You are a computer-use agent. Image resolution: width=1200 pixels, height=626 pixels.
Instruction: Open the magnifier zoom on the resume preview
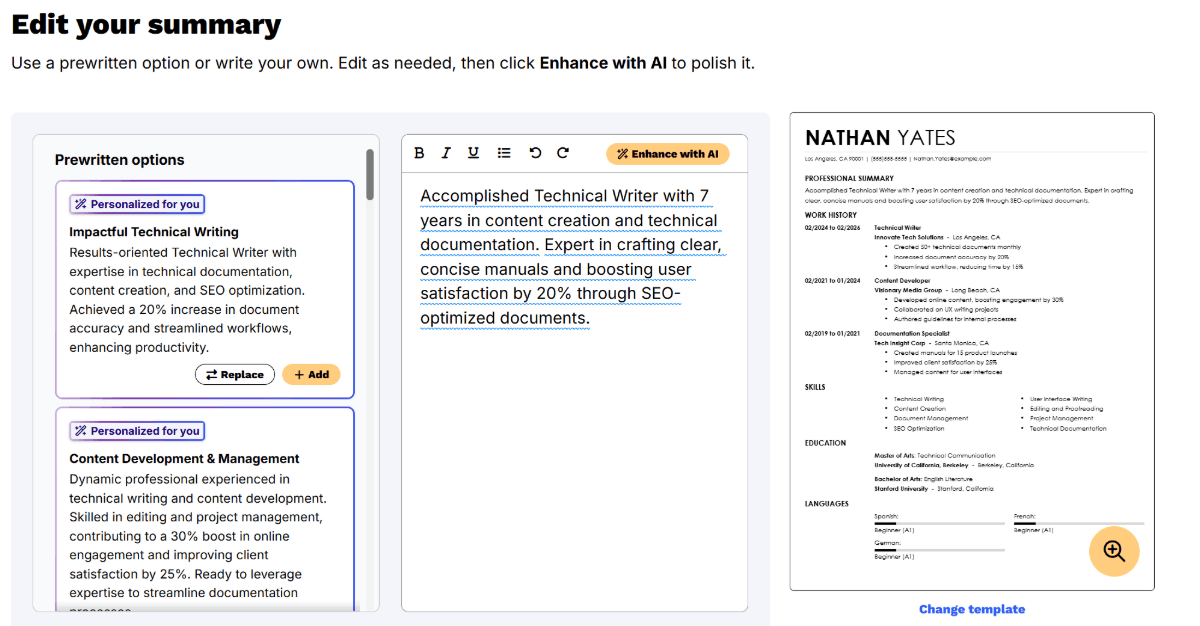coord(1114,551)
